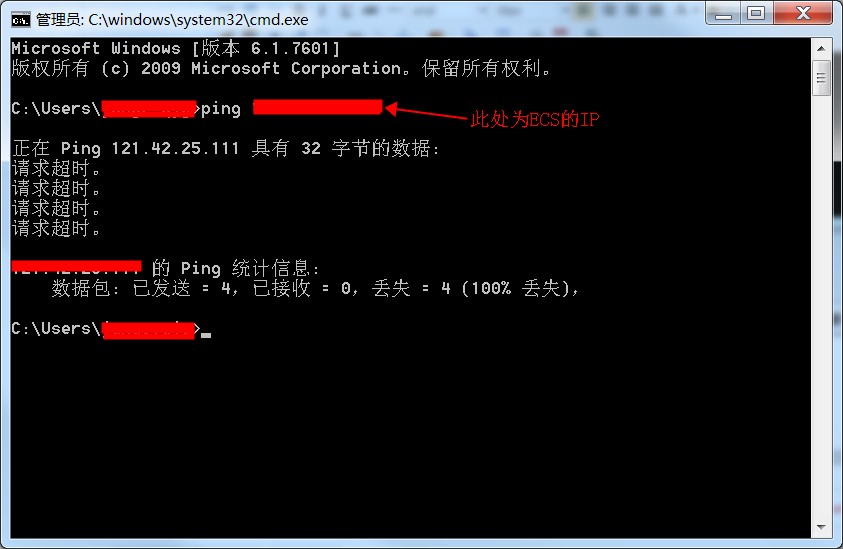The width and height of the screenshot is (843, 549).
Task: Close the command prompt window
Action: [x=803, y=13]
